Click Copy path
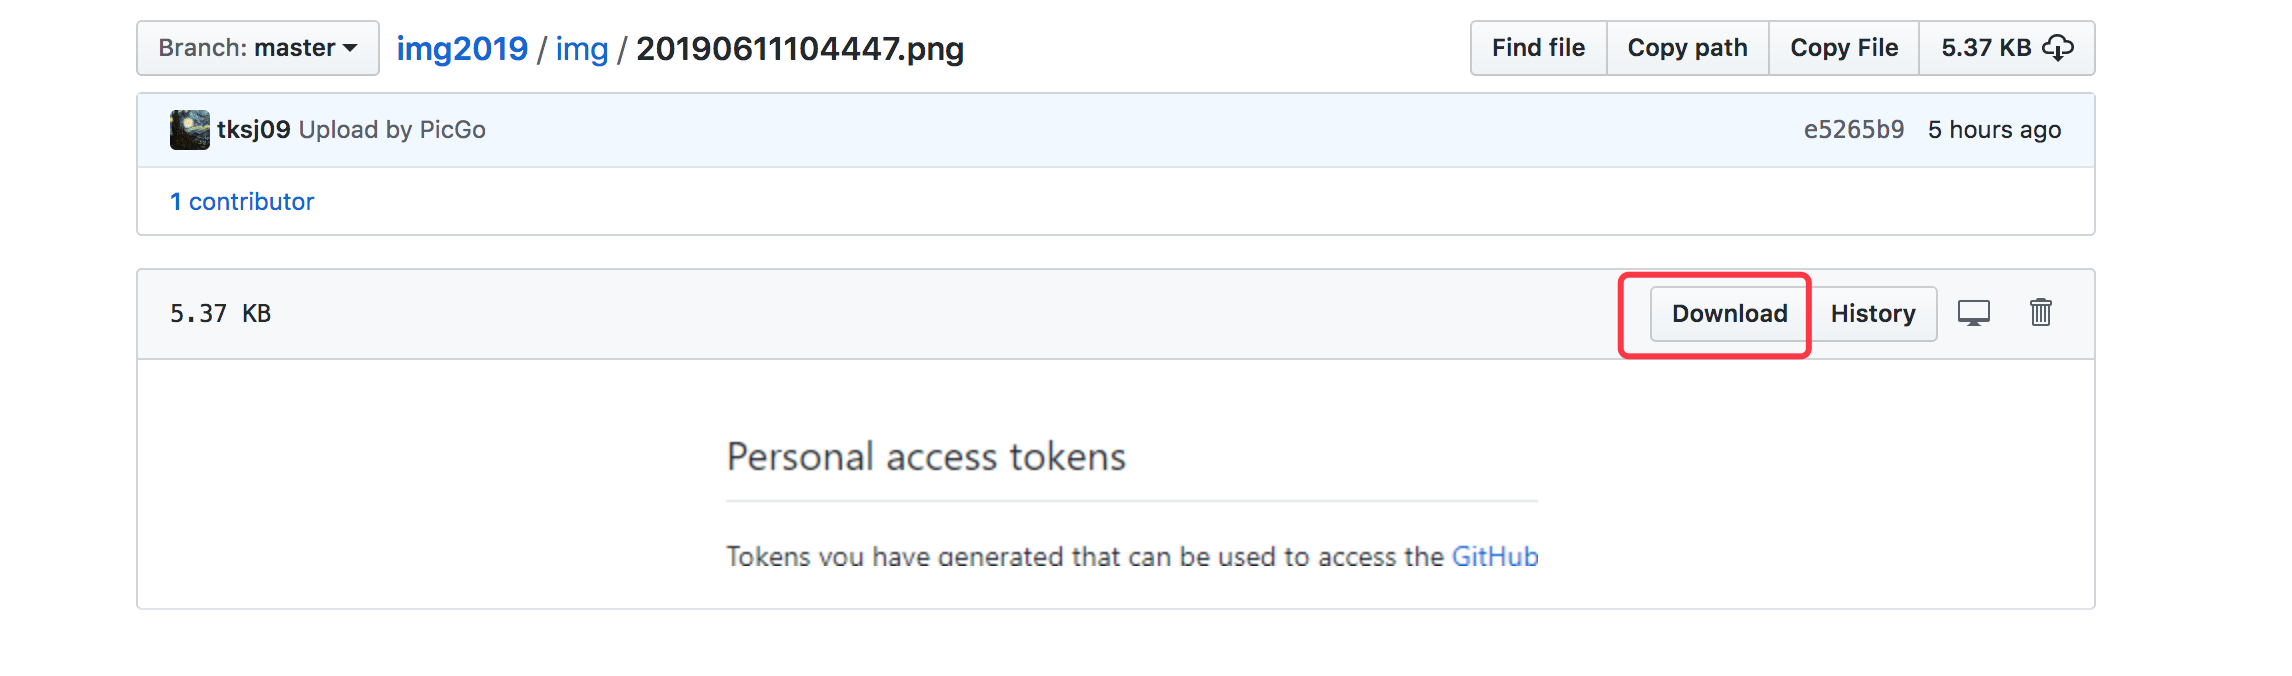The height and width of the screenshot is (676, 2292). click(x=1687, y=47)
